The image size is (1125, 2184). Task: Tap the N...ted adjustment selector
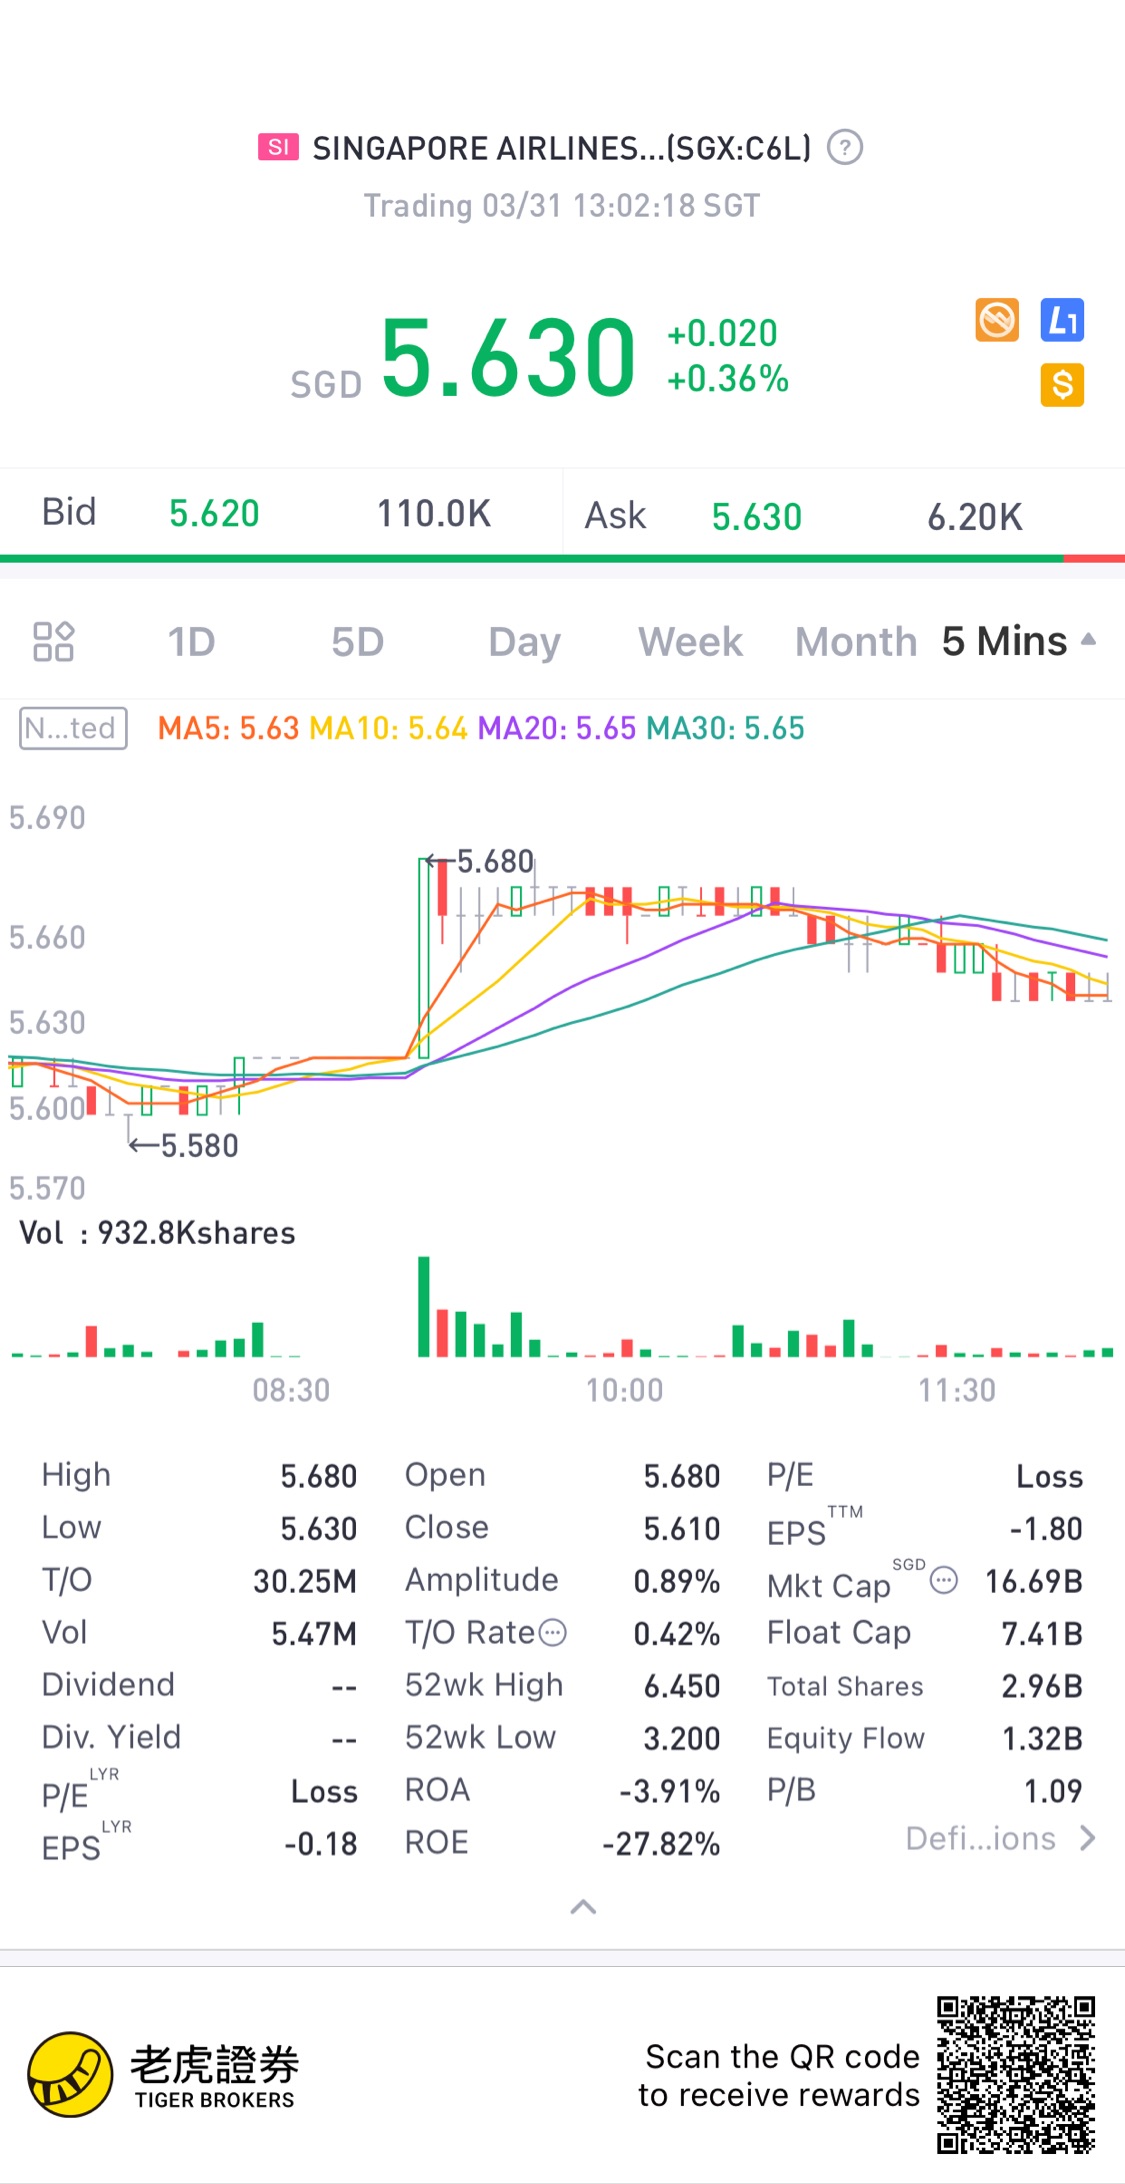click(x=73, y=728)
